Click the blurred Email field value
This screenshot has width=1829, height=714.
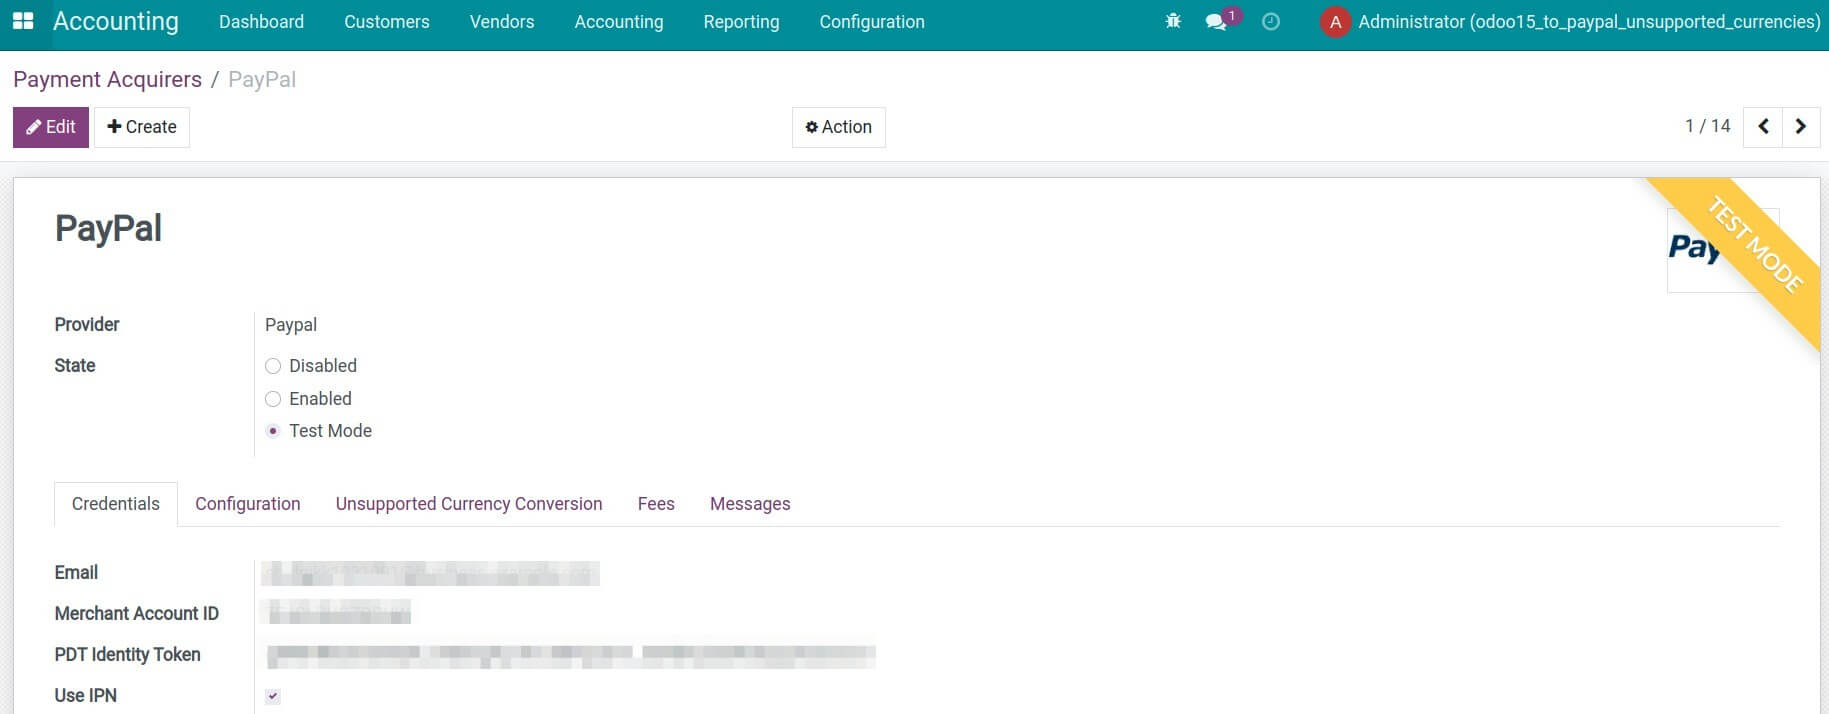pyautogui.click(x=430, y=573)
